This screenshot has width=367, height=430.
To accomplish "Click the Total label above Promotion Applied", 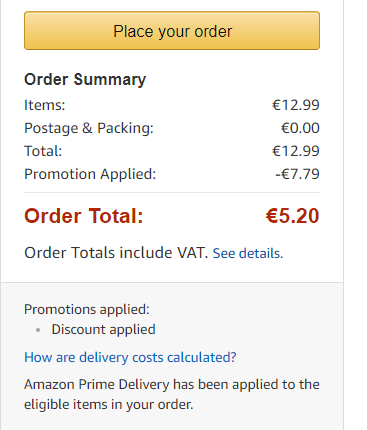I will pos(43,151).
